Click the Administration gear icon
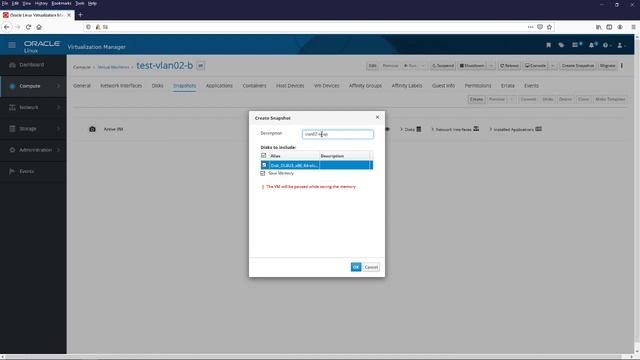The image size is (640, 360). (x=12, y=150)
